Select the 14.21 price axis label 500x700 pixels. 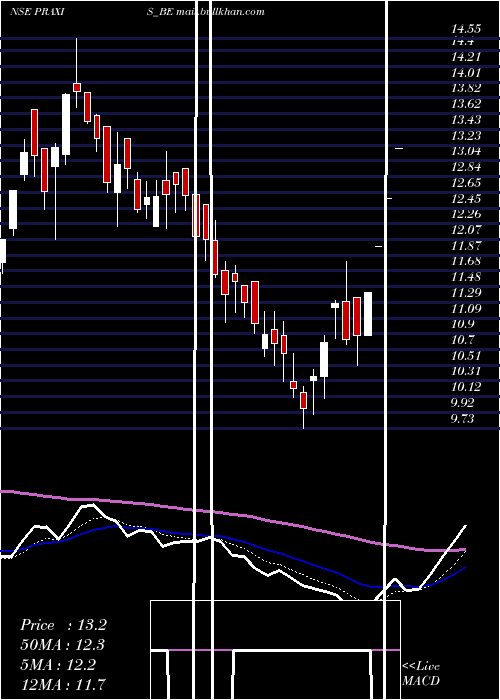pyautogui.click(x=466, y=57)
